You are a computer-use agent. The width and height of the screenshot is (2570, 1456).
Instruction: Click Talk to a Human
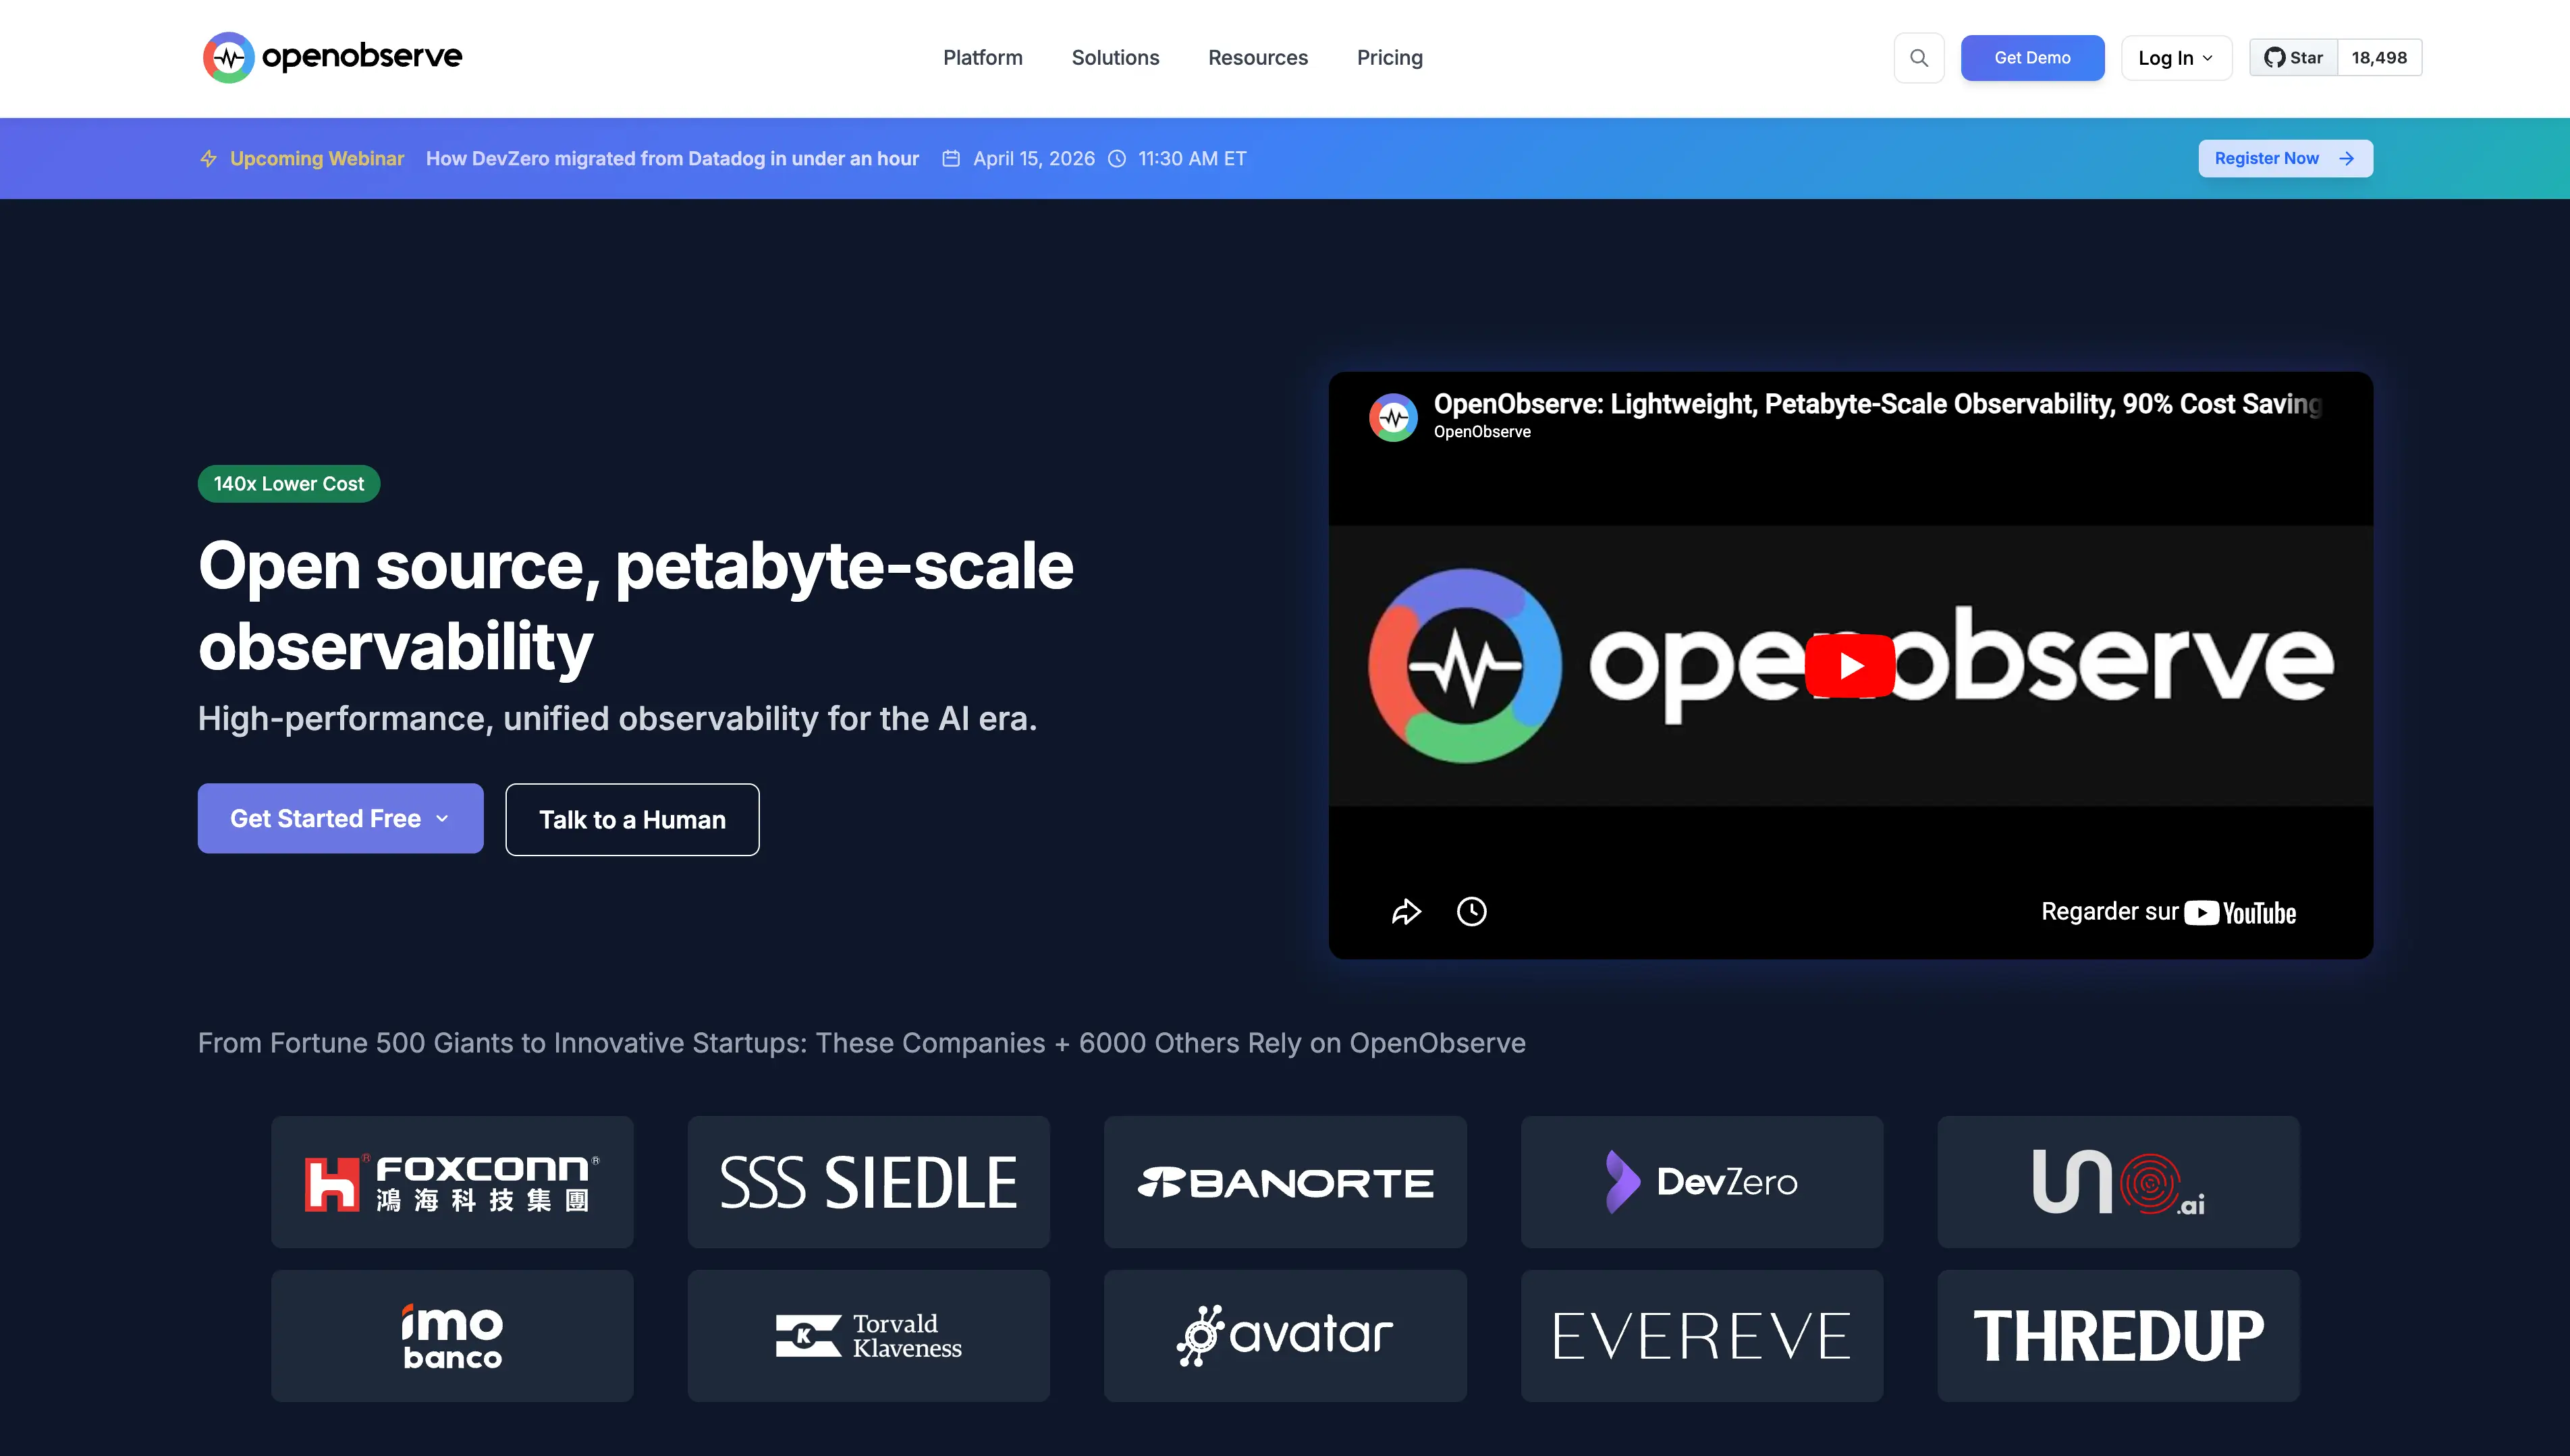632,819
